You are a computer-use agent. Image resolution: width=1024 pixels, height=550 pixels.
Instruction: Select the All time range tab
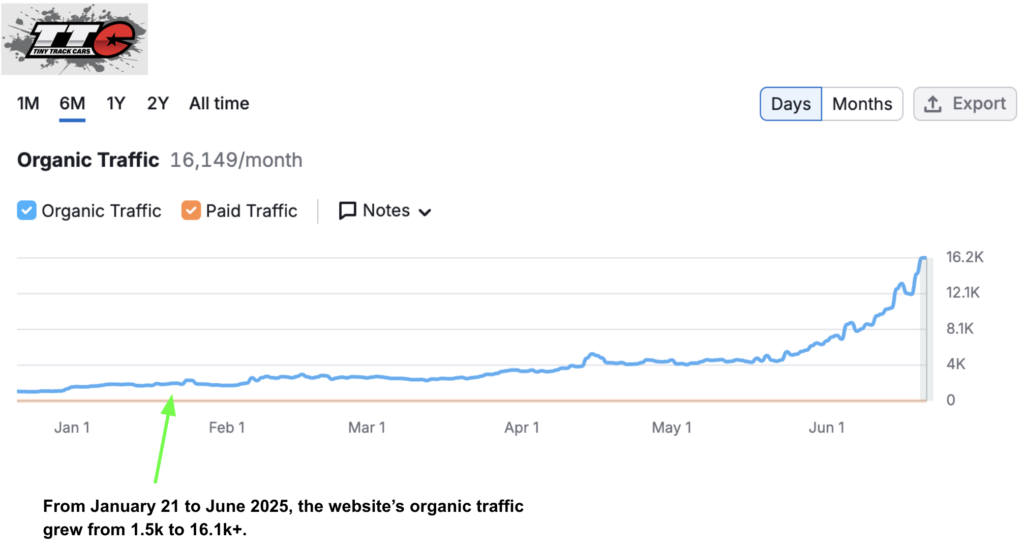[x=219, y=103]
